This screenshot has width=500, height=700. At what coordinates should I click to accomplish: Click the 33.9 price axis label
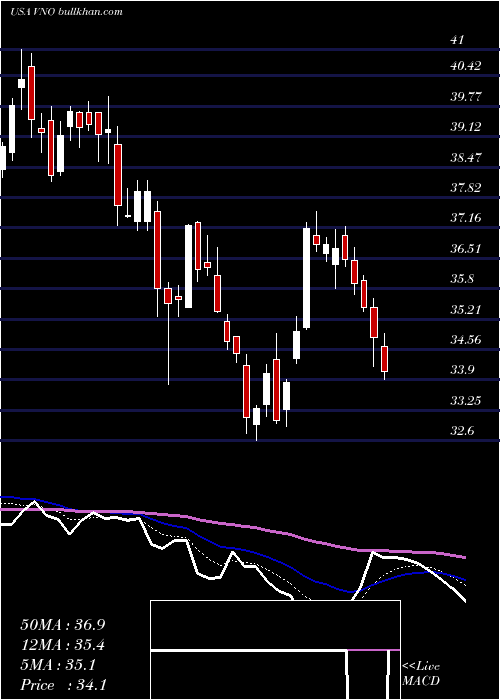(x=462, y=370)
